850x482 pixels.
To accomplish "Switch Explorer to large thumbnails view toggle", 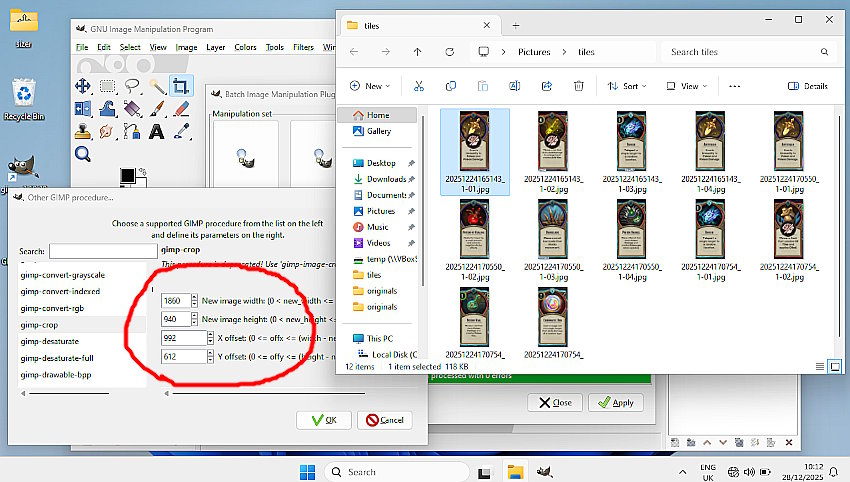I will [x=835, y=367].
